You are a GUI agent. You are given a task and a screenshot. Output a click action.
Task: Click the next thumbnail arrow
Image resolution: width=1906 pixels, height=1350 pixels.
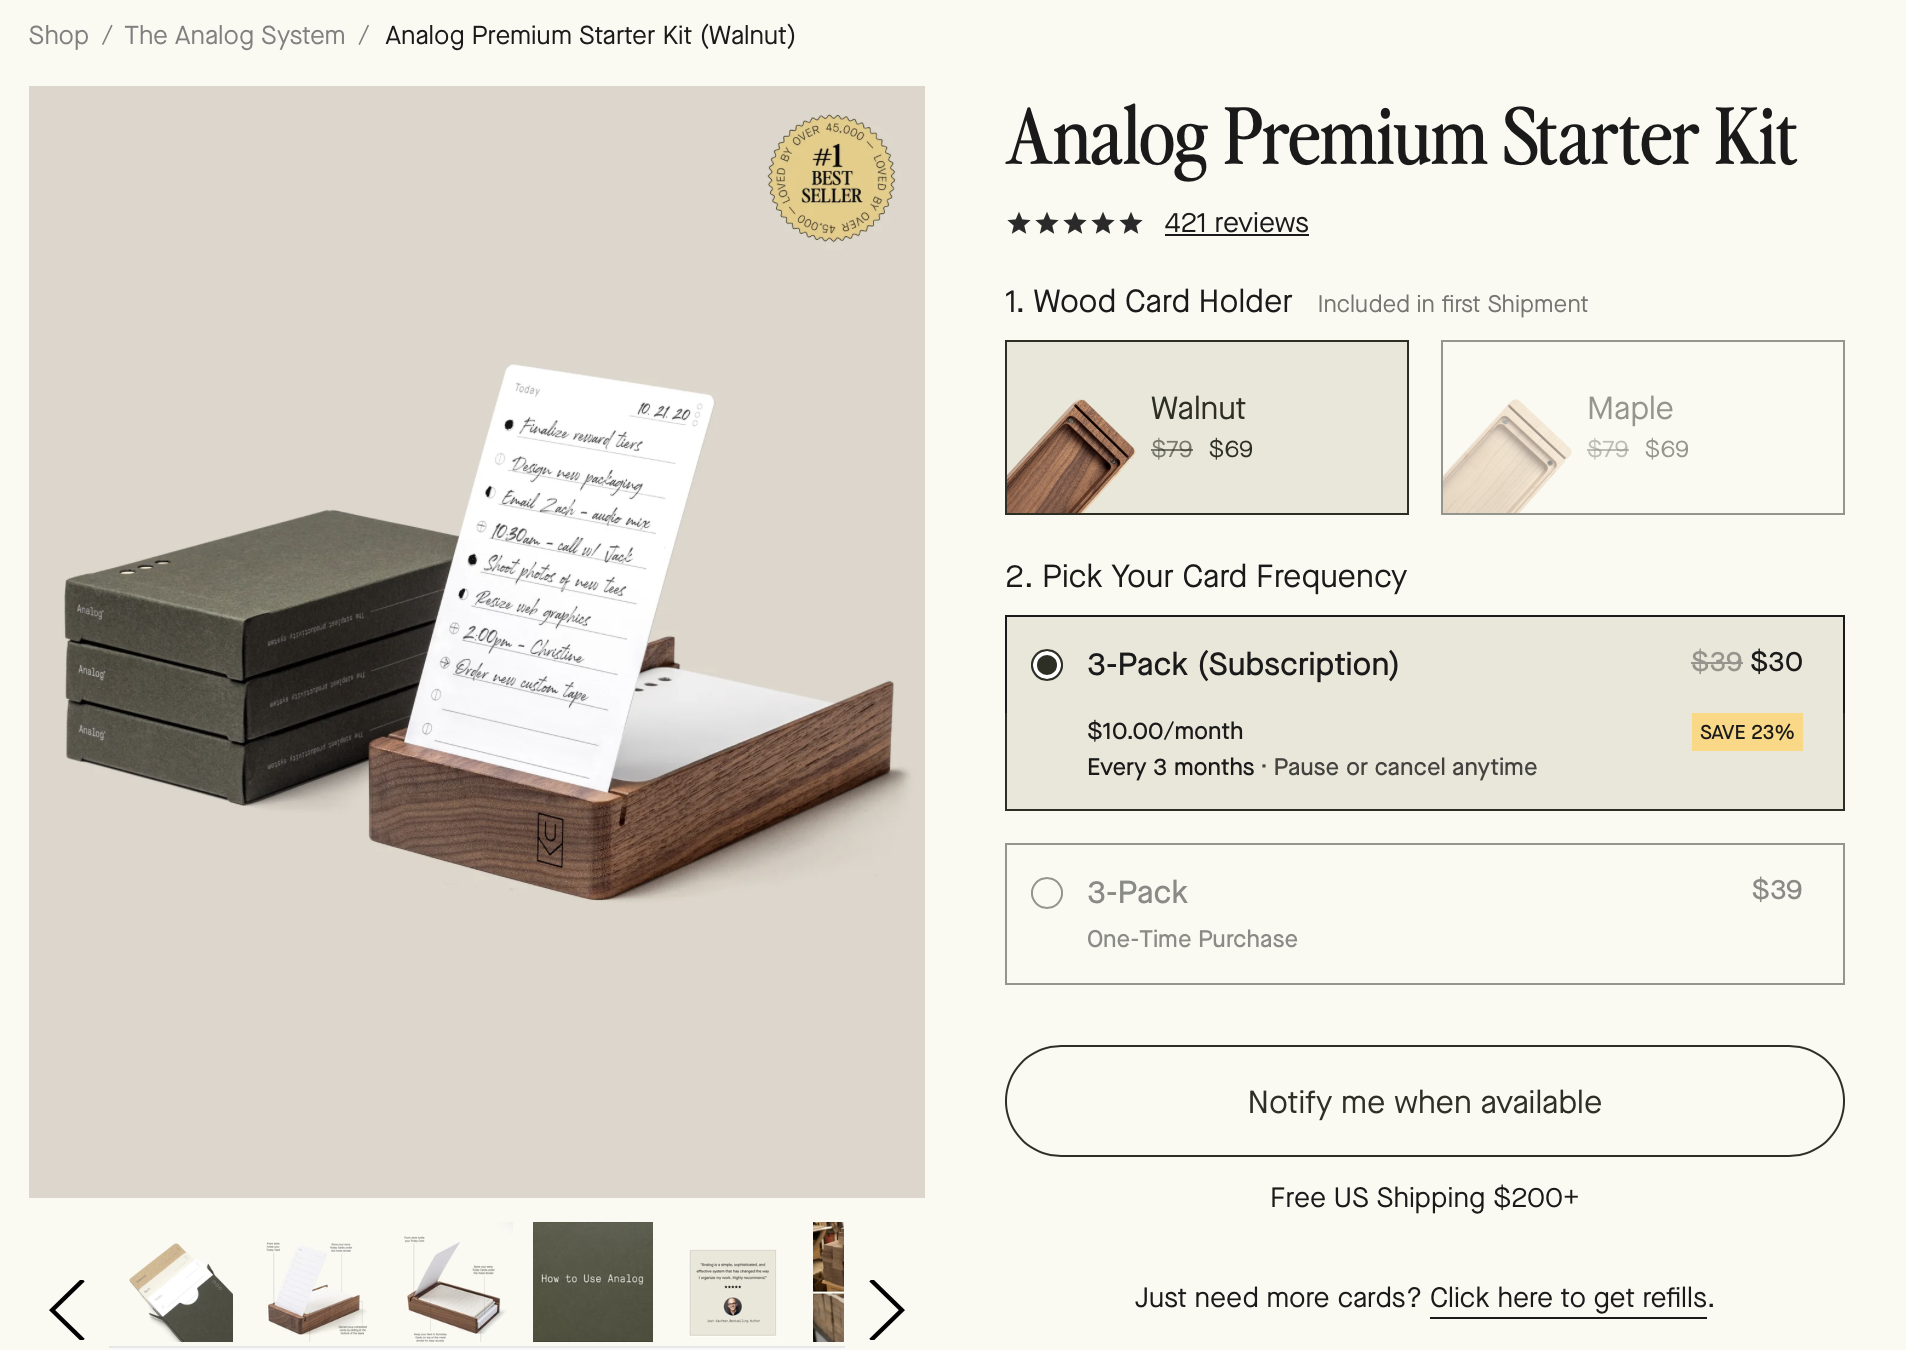[886, 1308]
